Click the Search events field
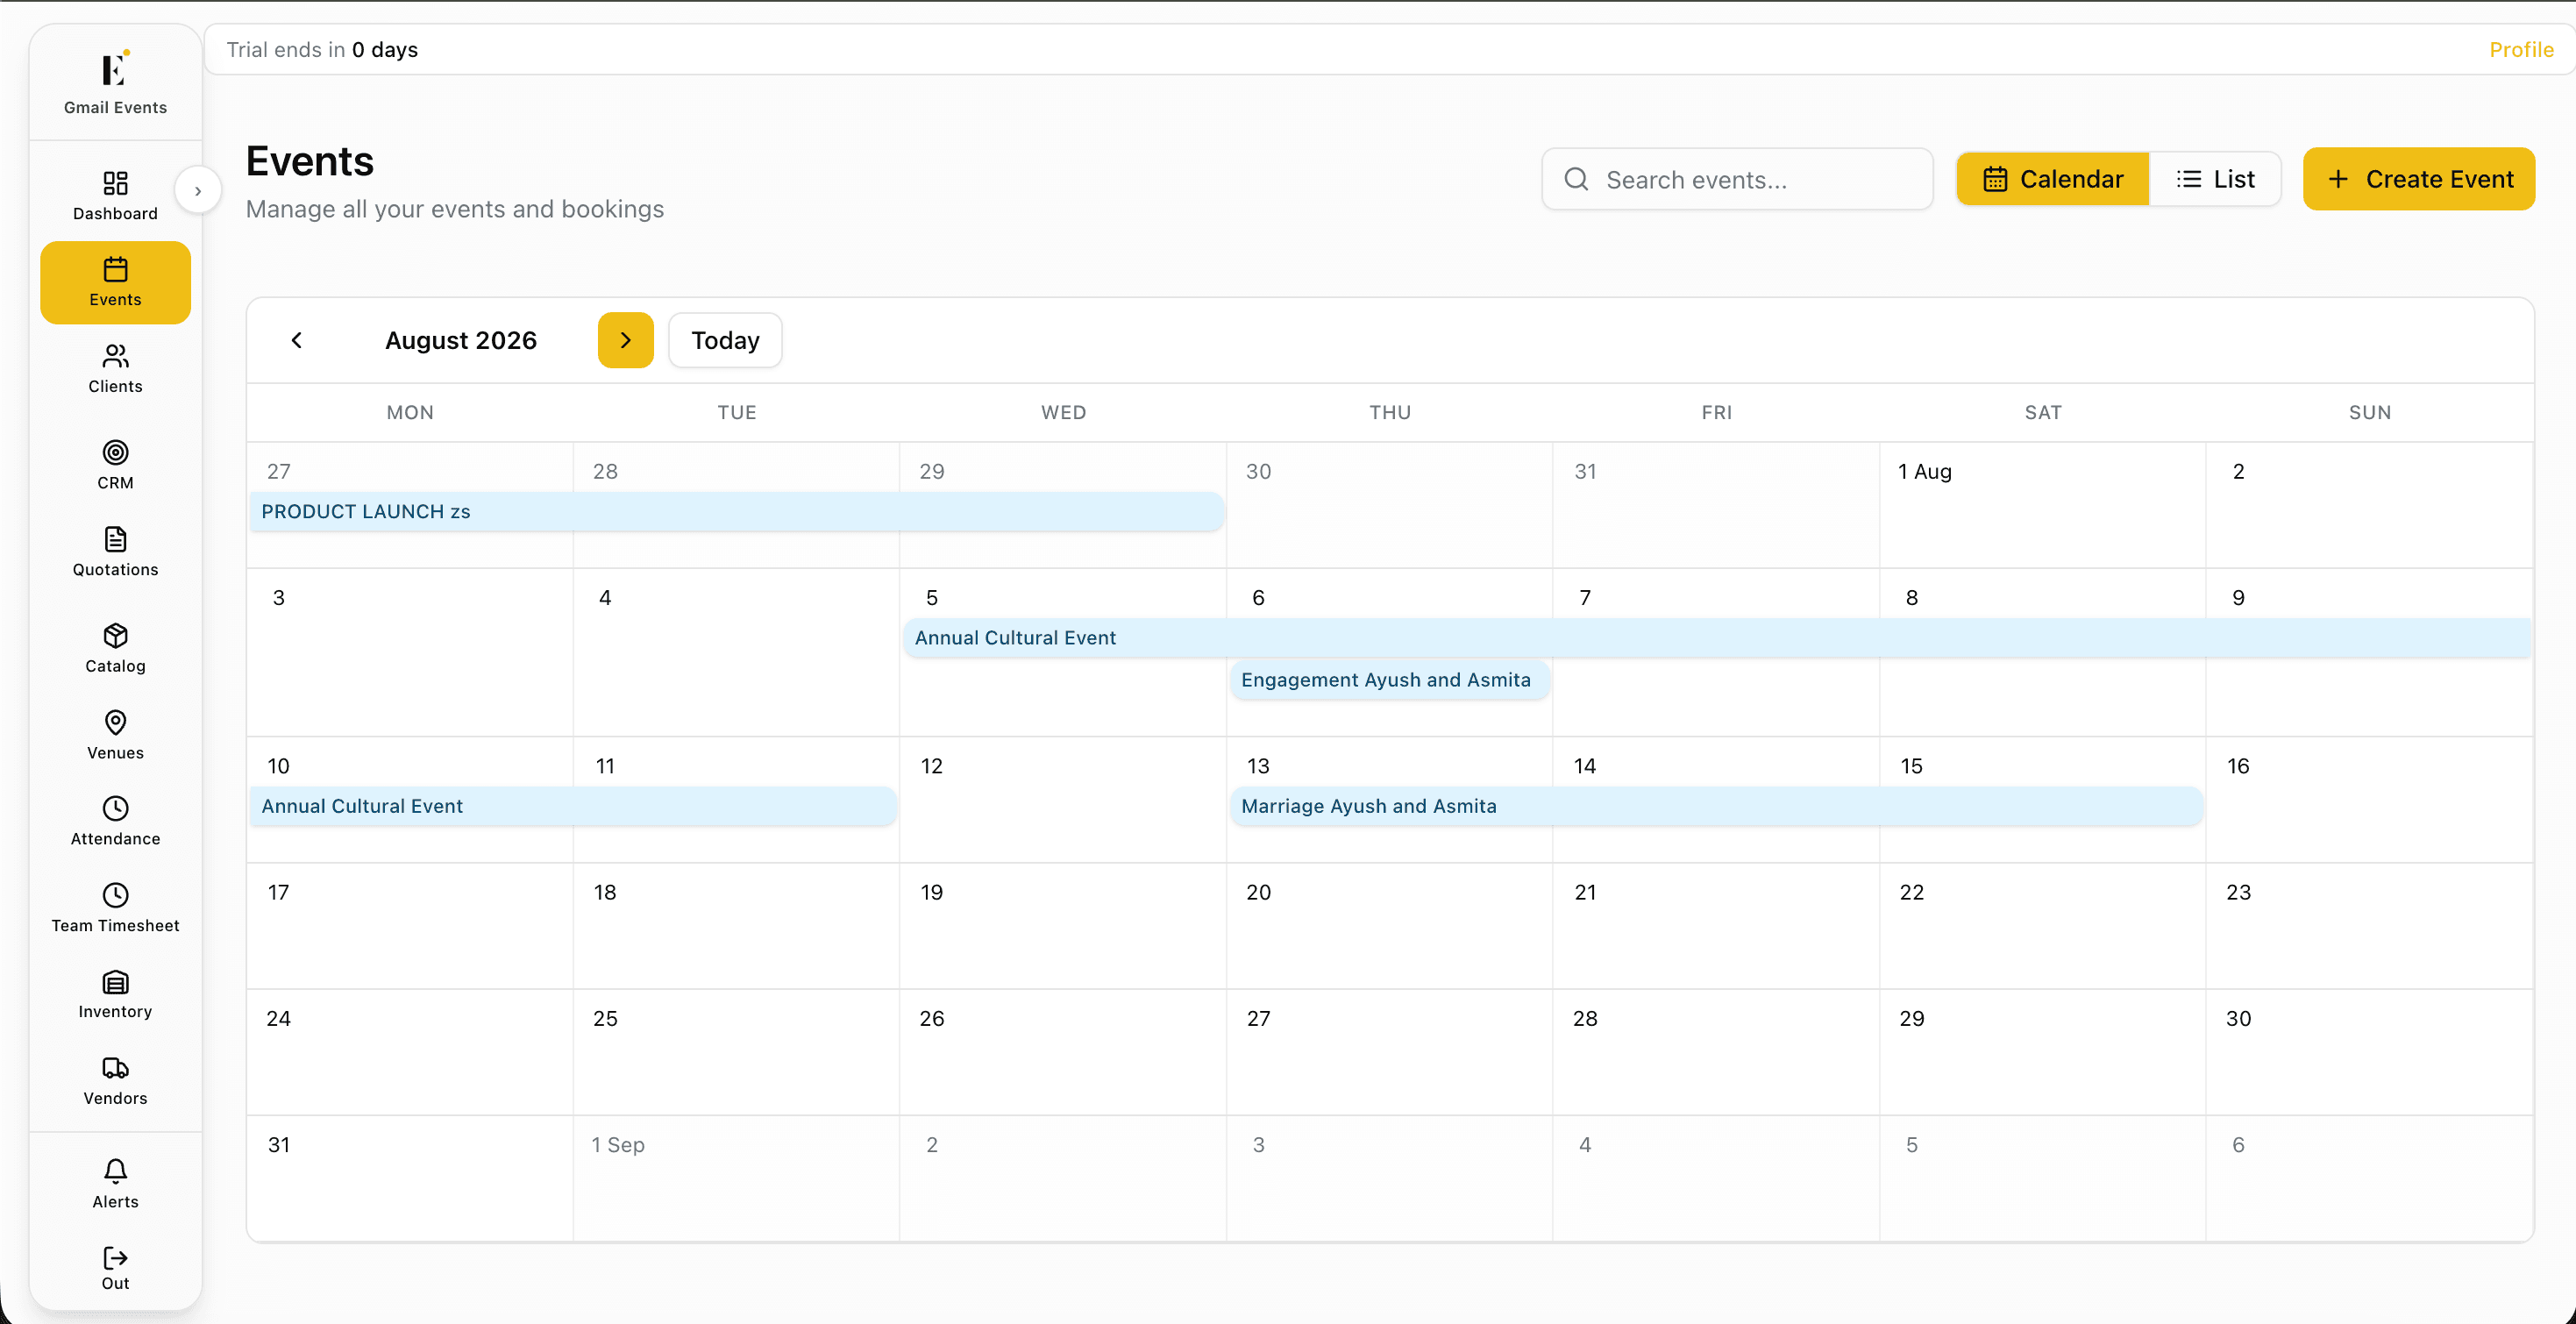This screenshot has height=1324, width=2576. click(x=1737, y=179)
